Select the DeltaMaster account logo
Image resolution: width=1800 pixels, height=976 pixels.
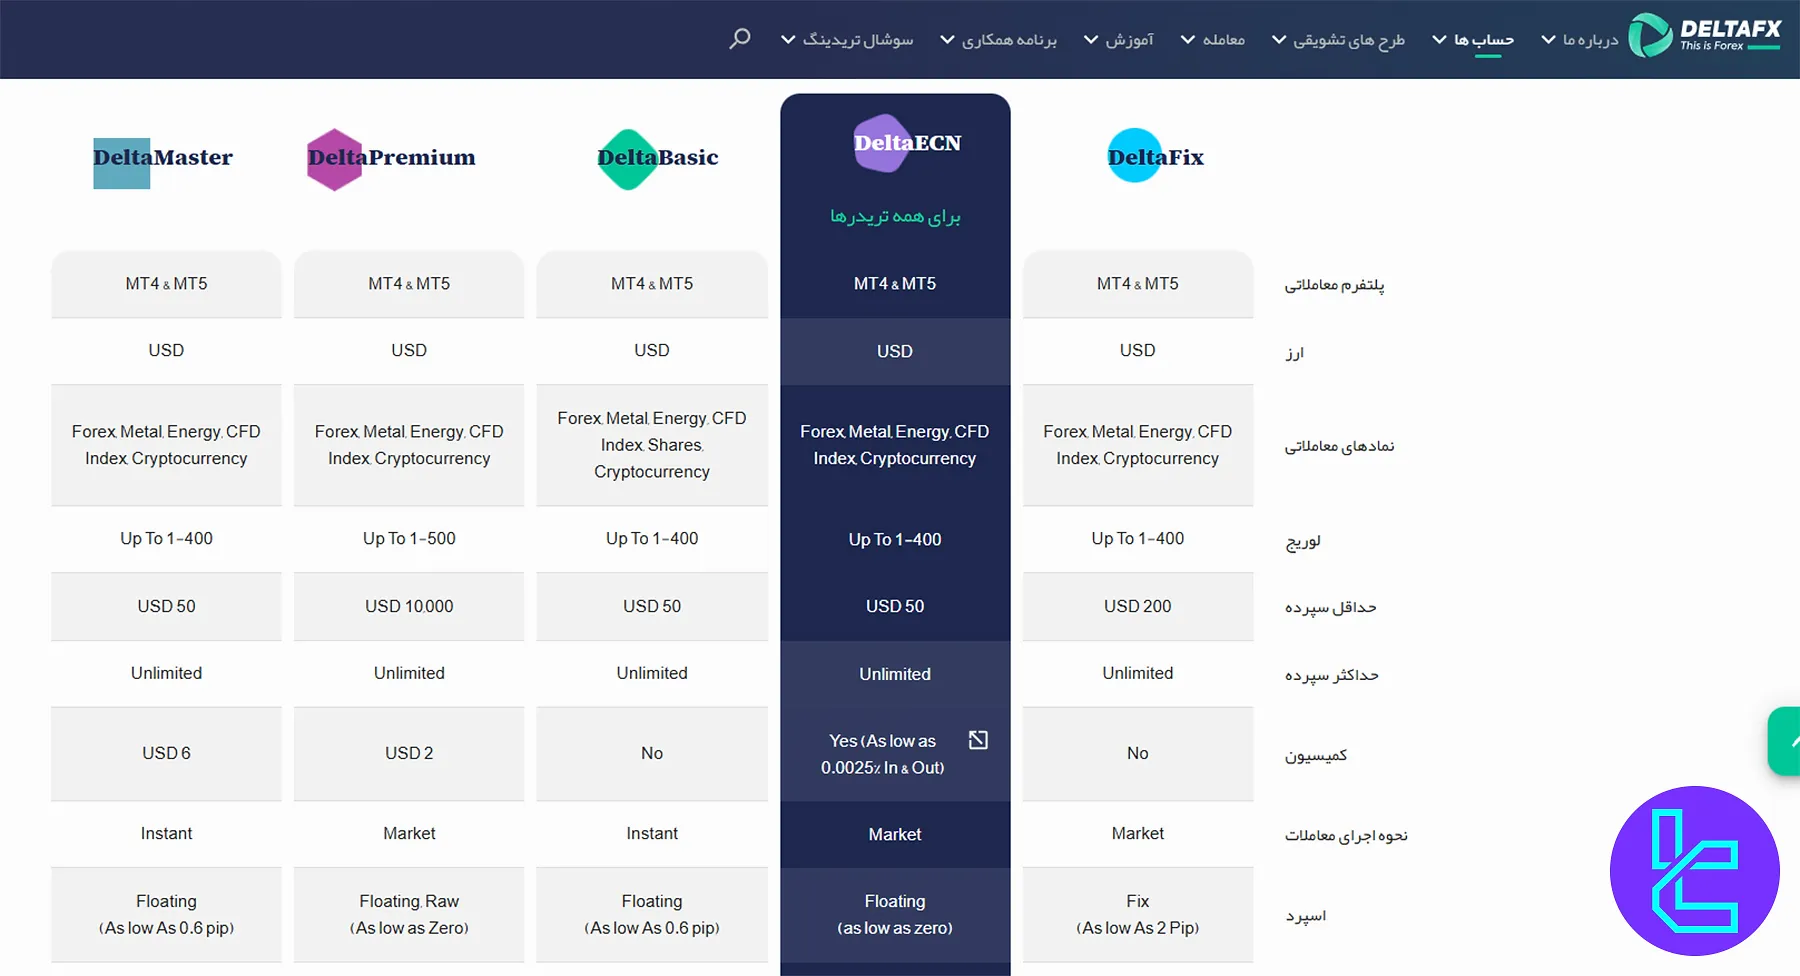163,159
